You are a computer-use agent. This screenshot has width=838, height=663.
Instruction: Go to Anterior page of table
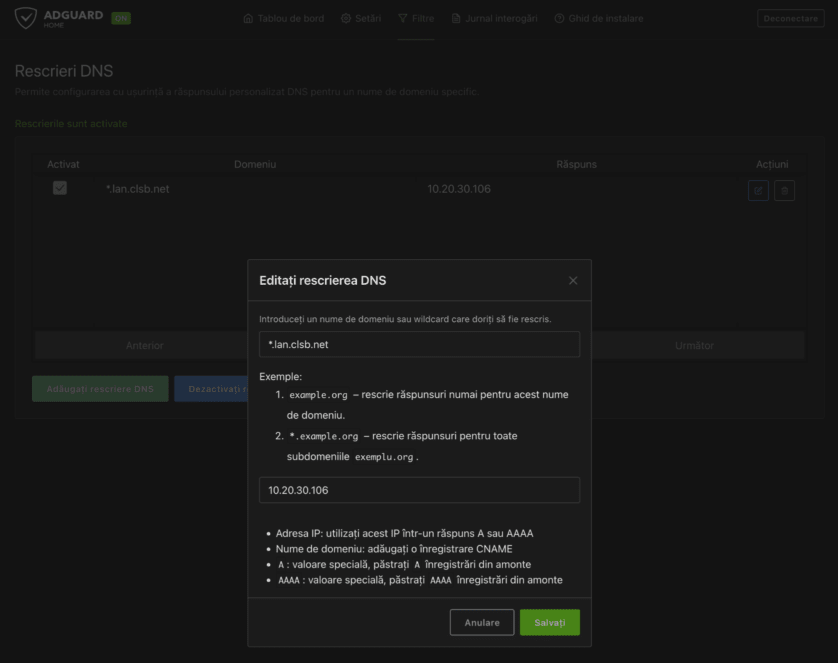(x=144, y=345)
